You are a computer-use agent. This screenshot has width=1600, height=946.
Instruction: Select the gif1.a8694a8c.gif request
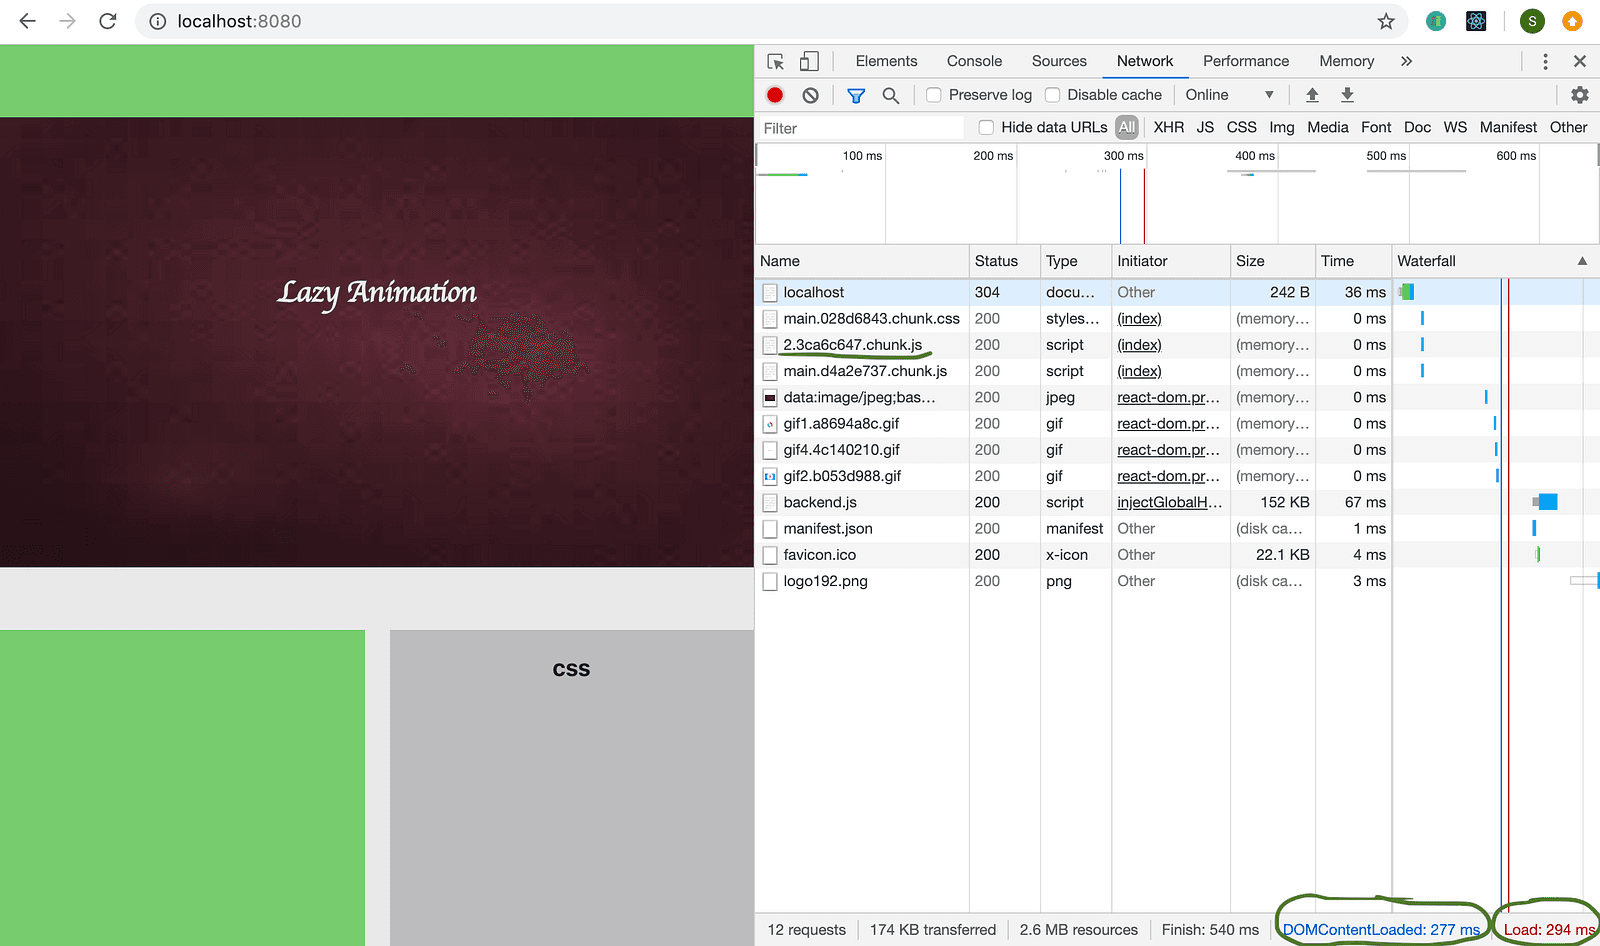point(1177,423)
